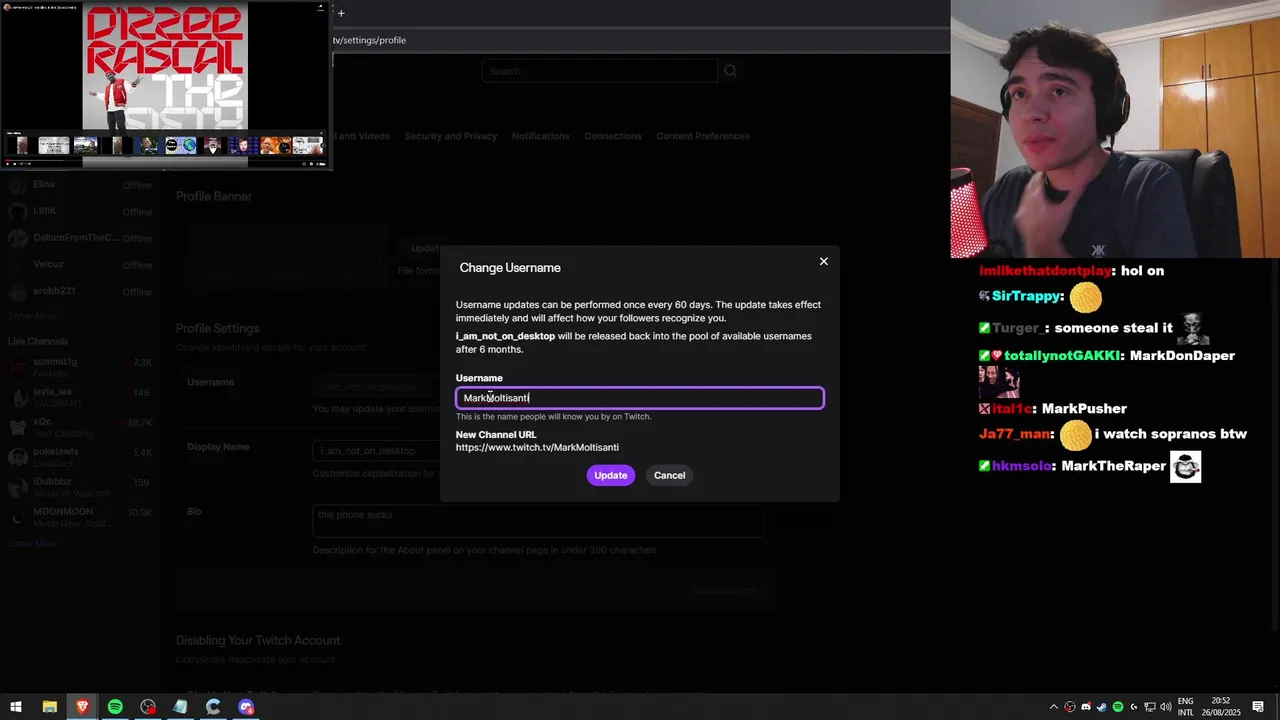Open the purple chat app taskbar icon
This screenshot has height=720, width=1280.
246,707
